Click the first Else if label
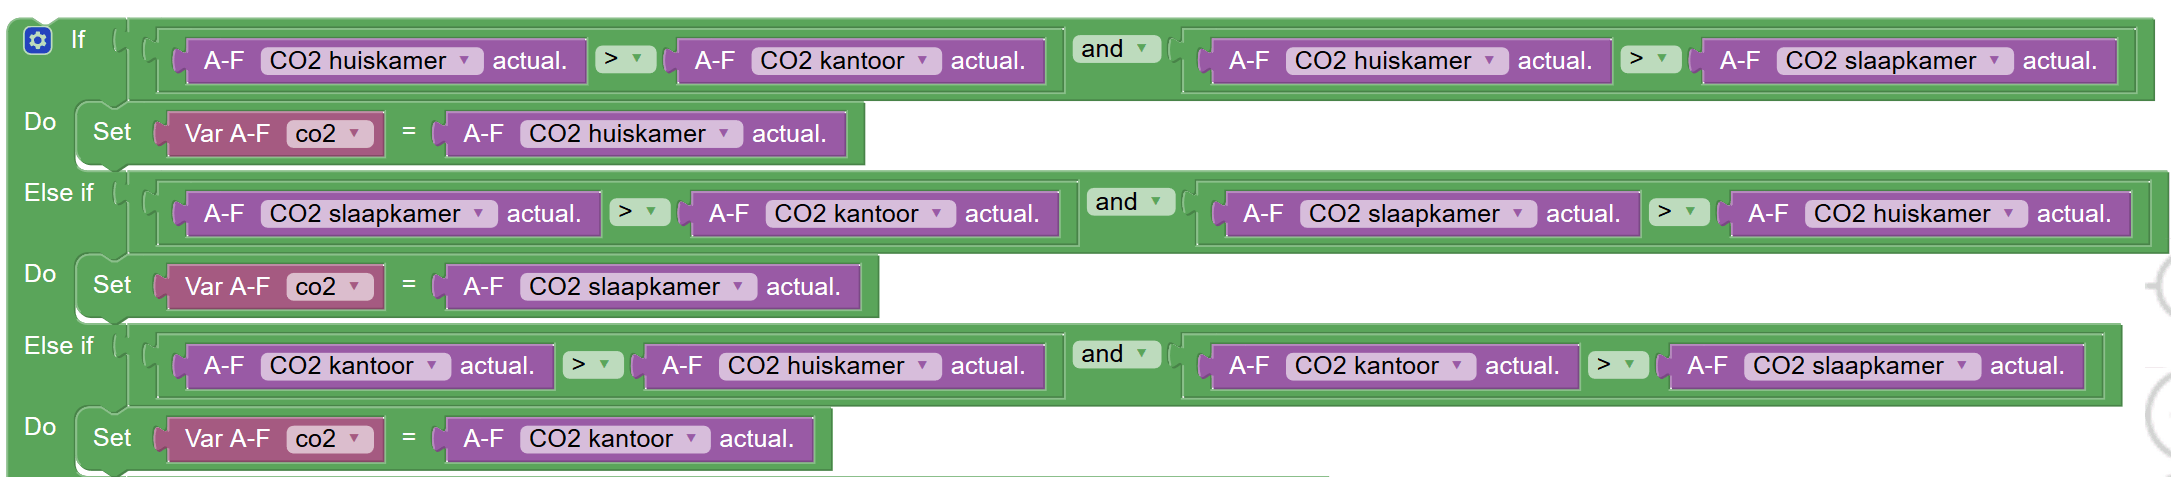2171x477 pixels. pyautogui.click(x=58, y=193)
